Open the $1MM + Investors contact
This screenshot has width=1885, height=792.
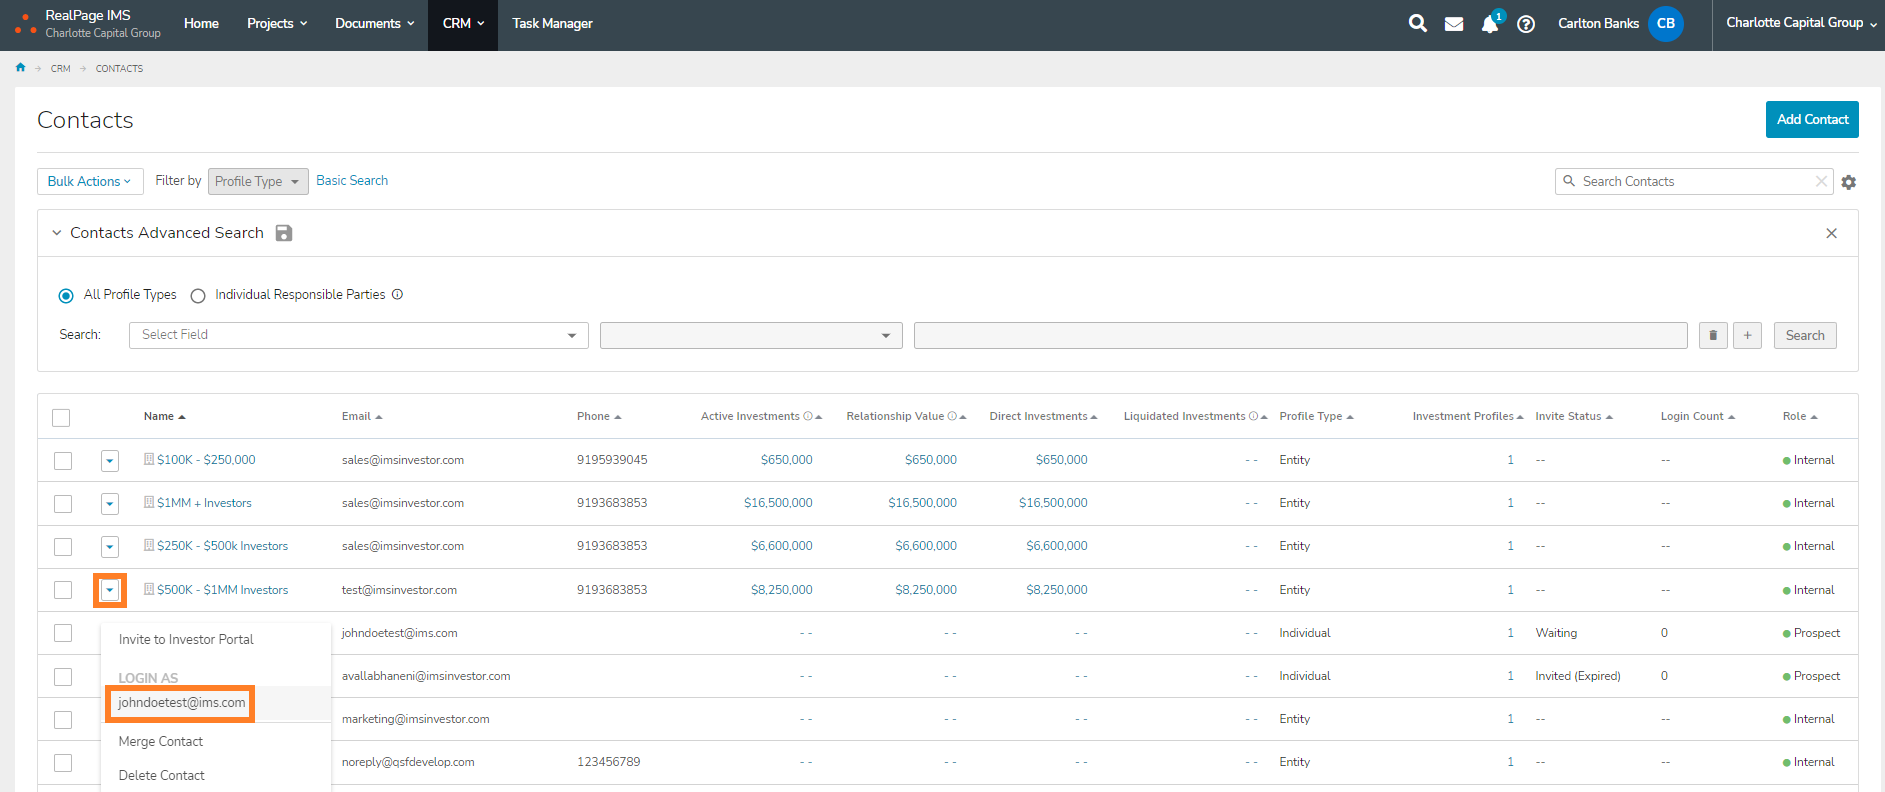coord(204,503)
